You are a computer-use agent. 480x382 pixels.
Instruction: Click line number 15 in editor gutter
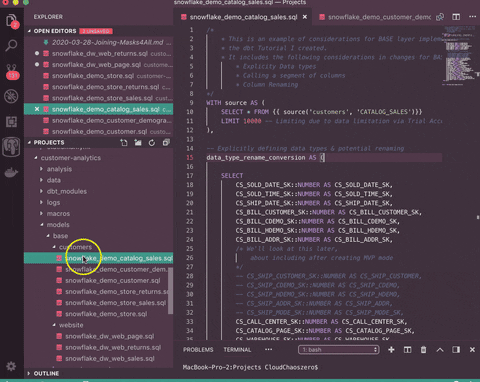pos(190,157)
